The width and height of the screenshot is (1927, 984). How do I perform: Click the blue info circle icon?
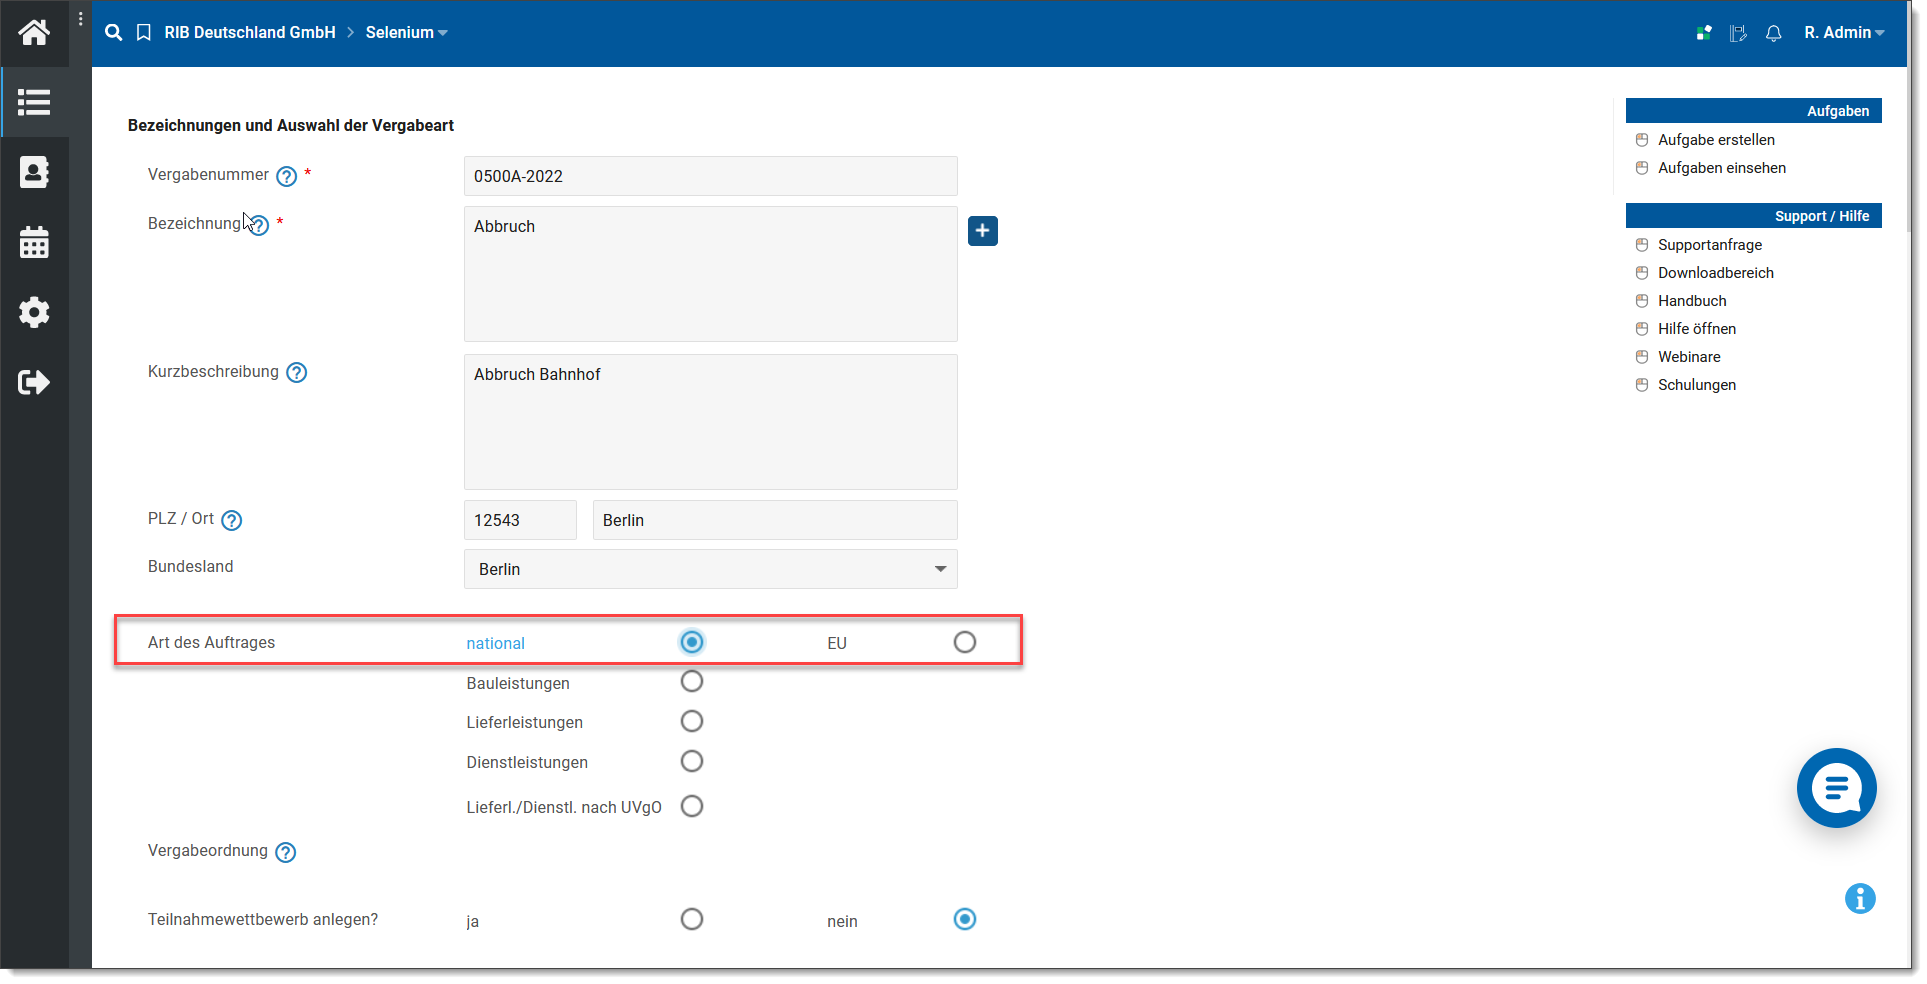tap(1860, 898)
